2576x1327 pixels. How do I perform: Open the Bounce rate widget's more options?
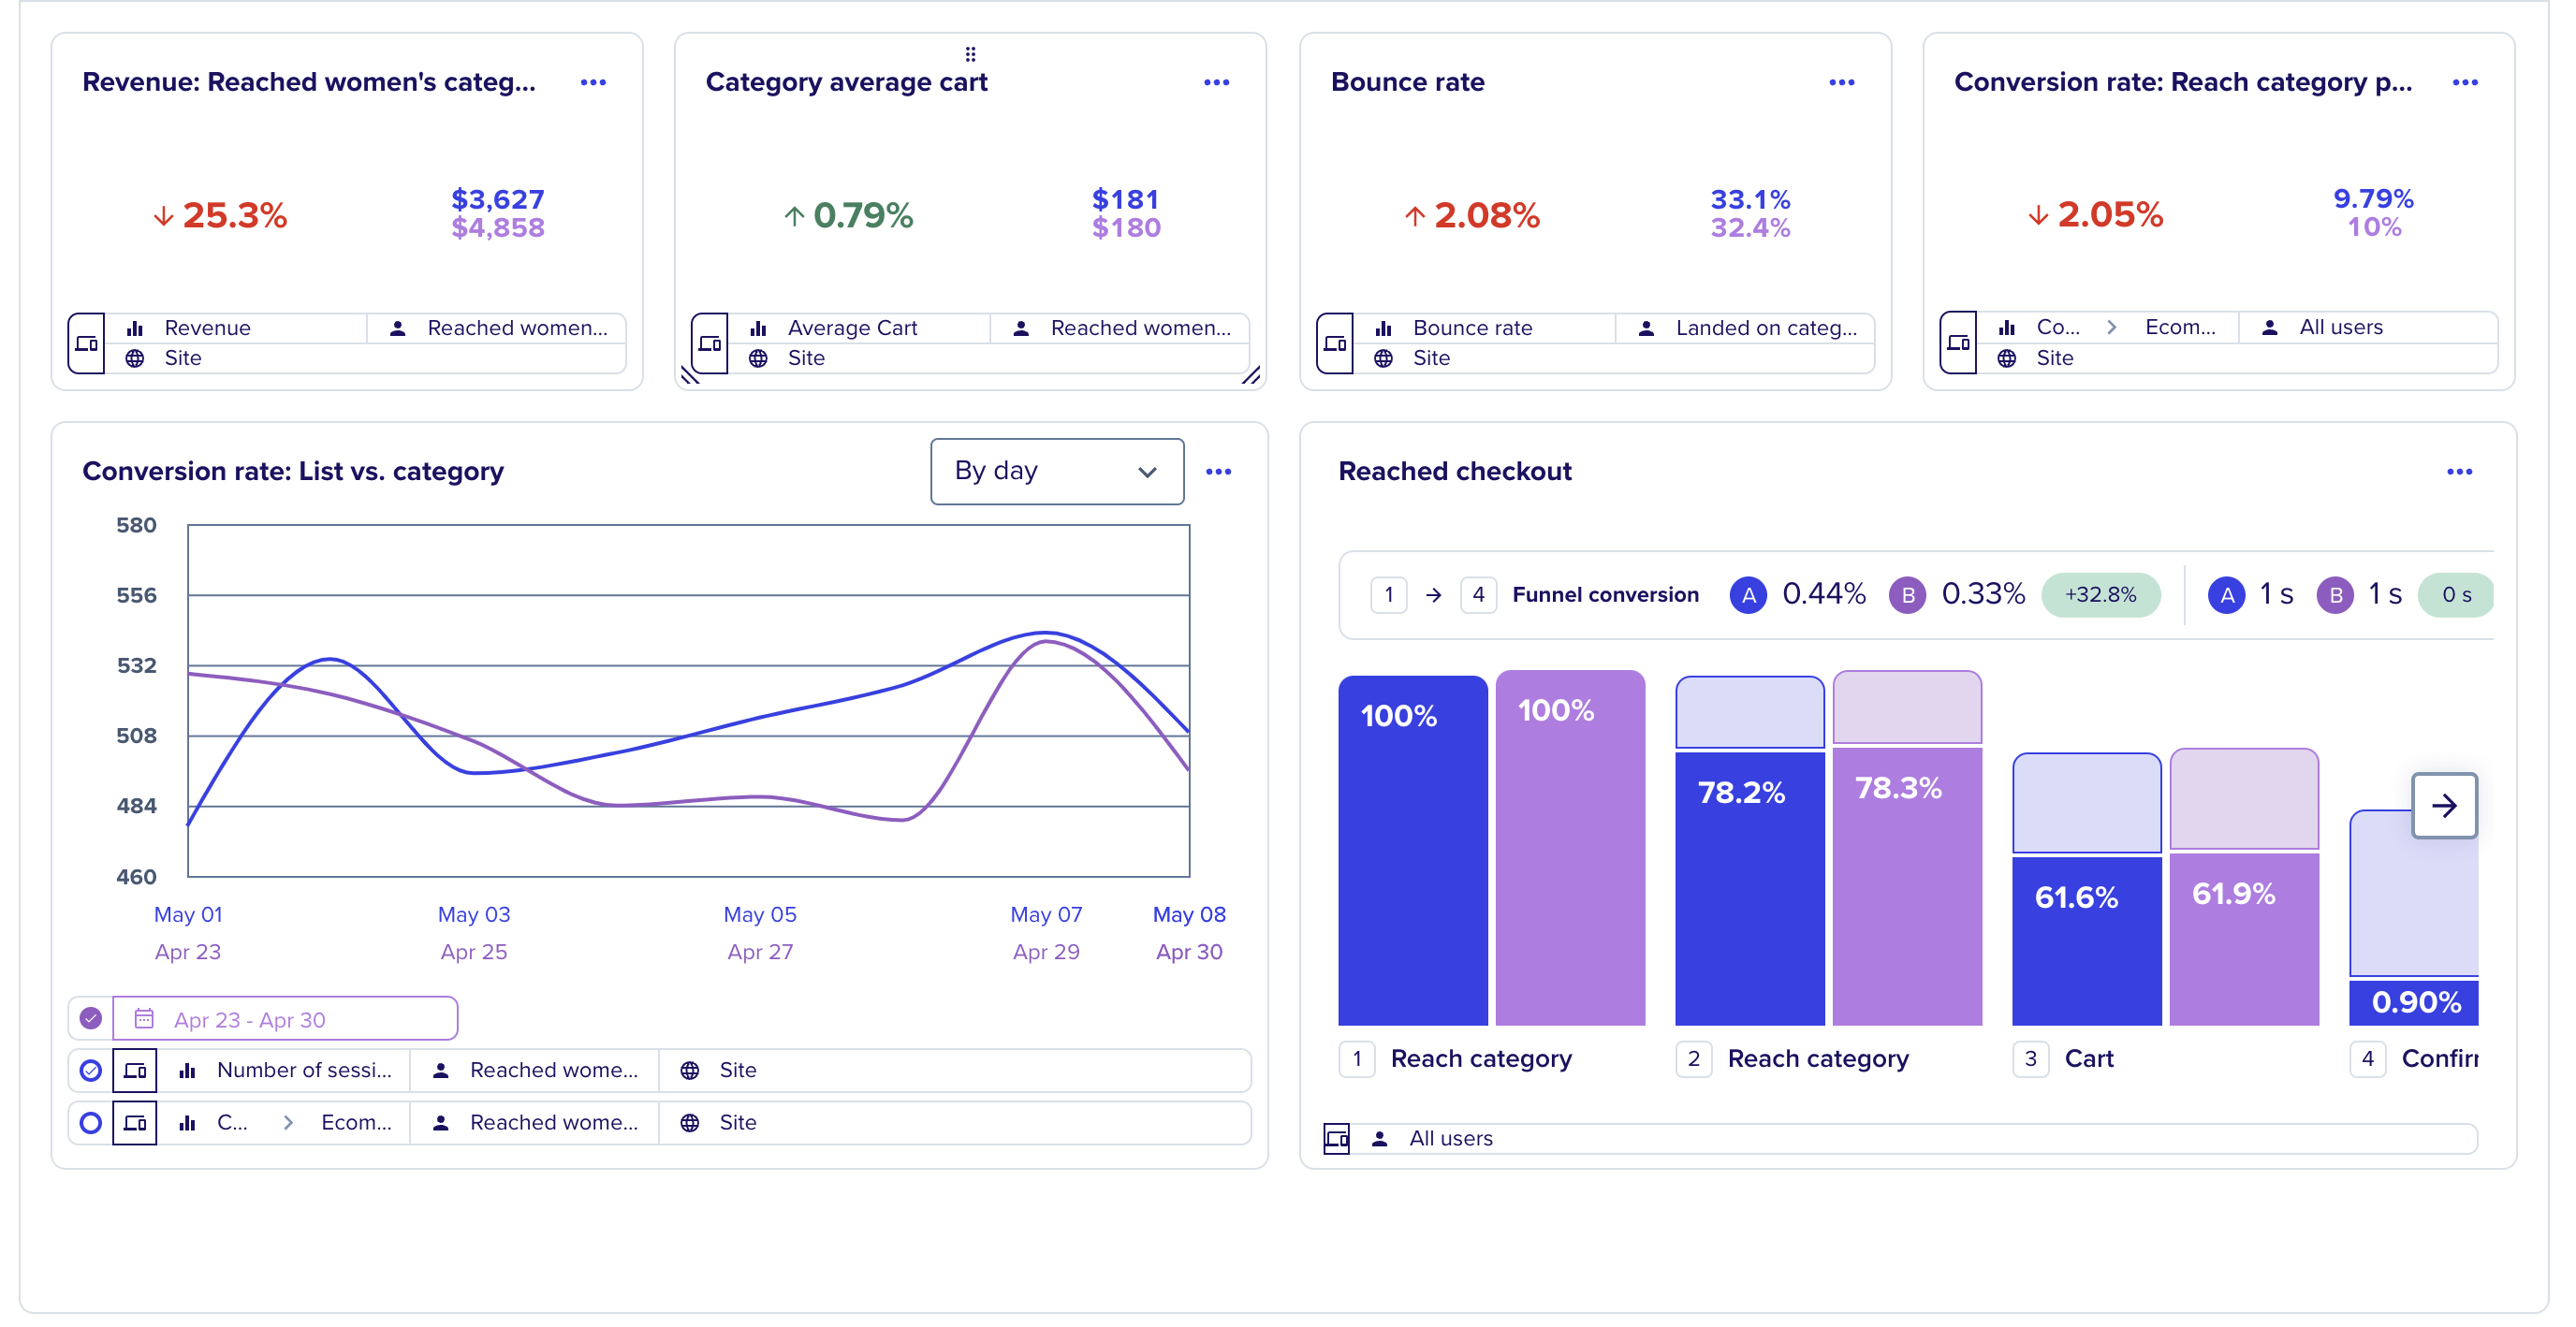pos(1841,82)
